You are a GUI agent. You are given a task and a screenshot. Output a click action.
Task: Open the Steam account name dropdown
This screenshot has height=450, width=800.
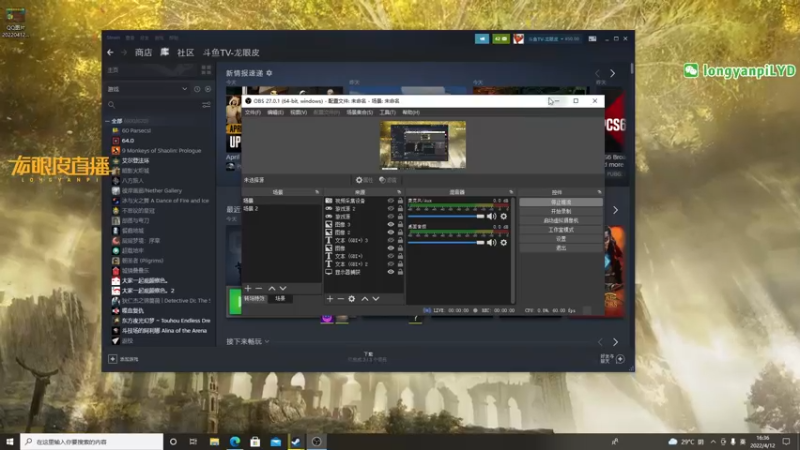pyautogui.click(x=554, y=39)
